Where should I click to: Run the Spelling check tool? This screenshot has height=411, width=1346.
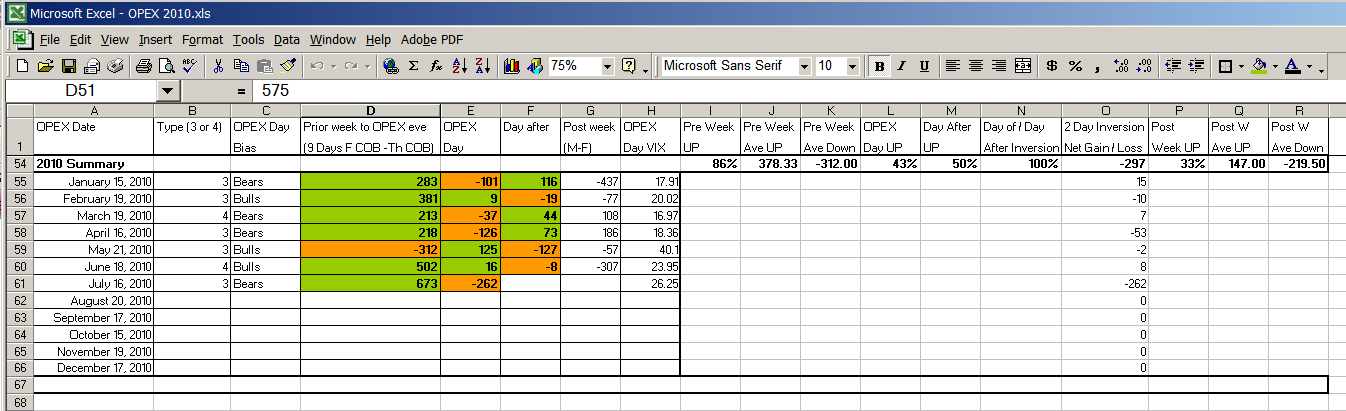[190, 66]
